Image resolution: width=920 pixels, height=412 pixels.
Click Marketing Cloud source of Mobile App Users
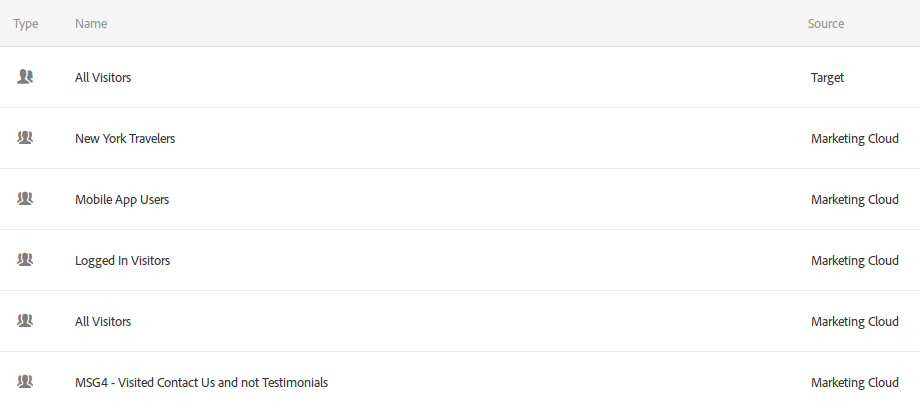854,200
